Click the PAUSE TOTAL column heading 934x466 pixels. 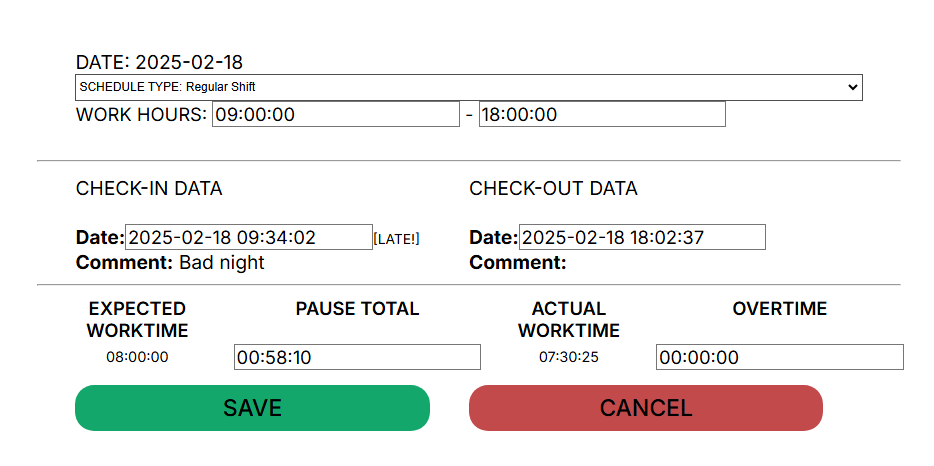pos(357,309)
